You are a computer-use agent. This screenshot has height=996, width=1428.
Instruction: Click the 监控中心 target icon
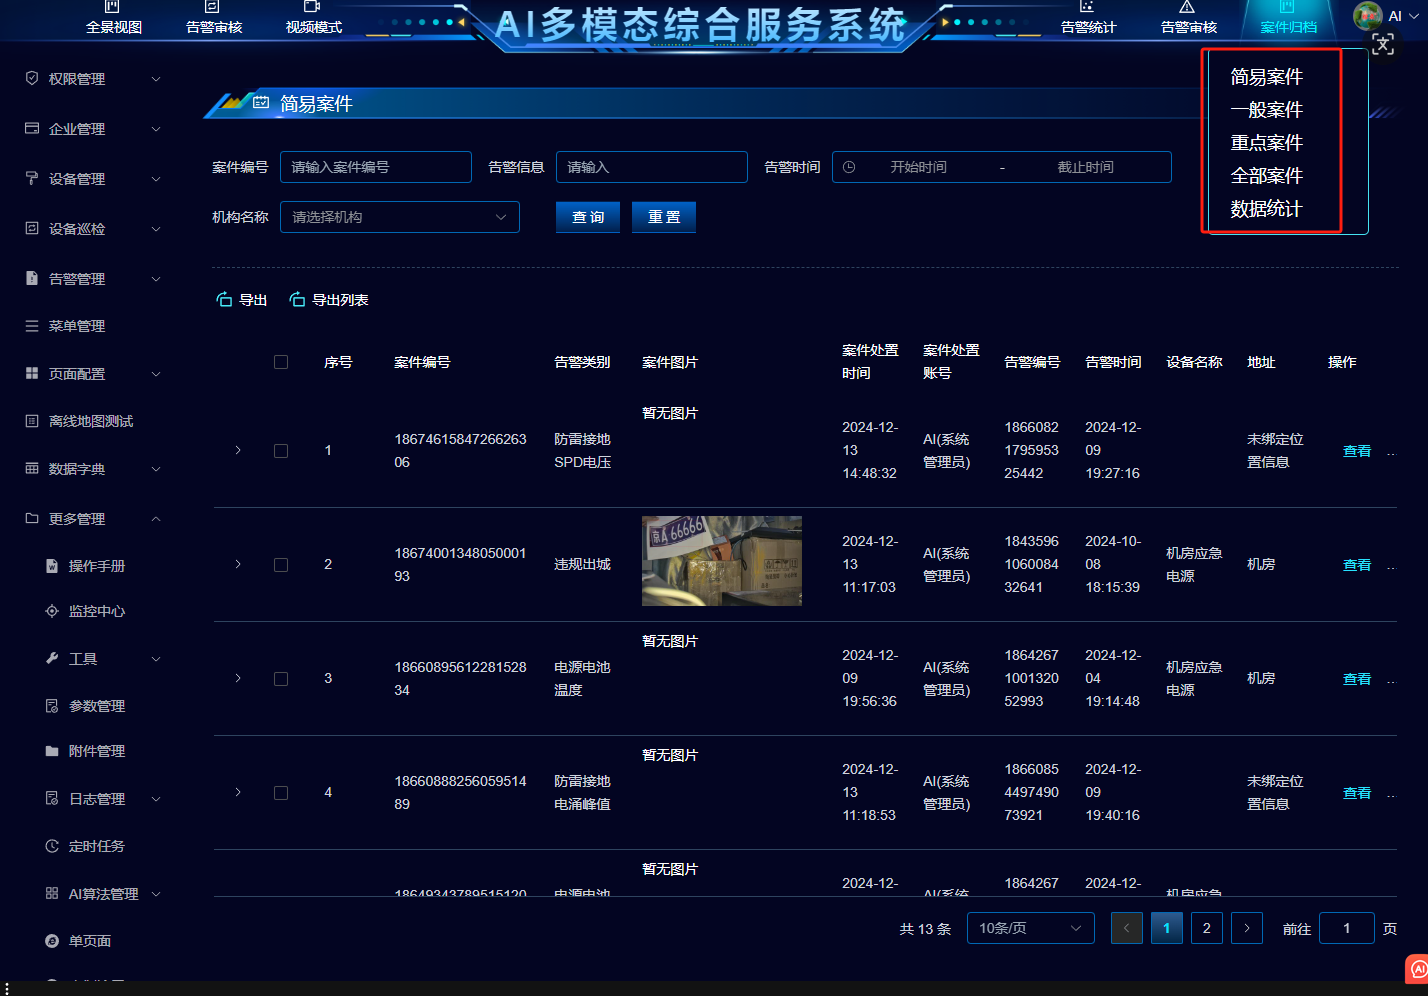pos(52,611)
